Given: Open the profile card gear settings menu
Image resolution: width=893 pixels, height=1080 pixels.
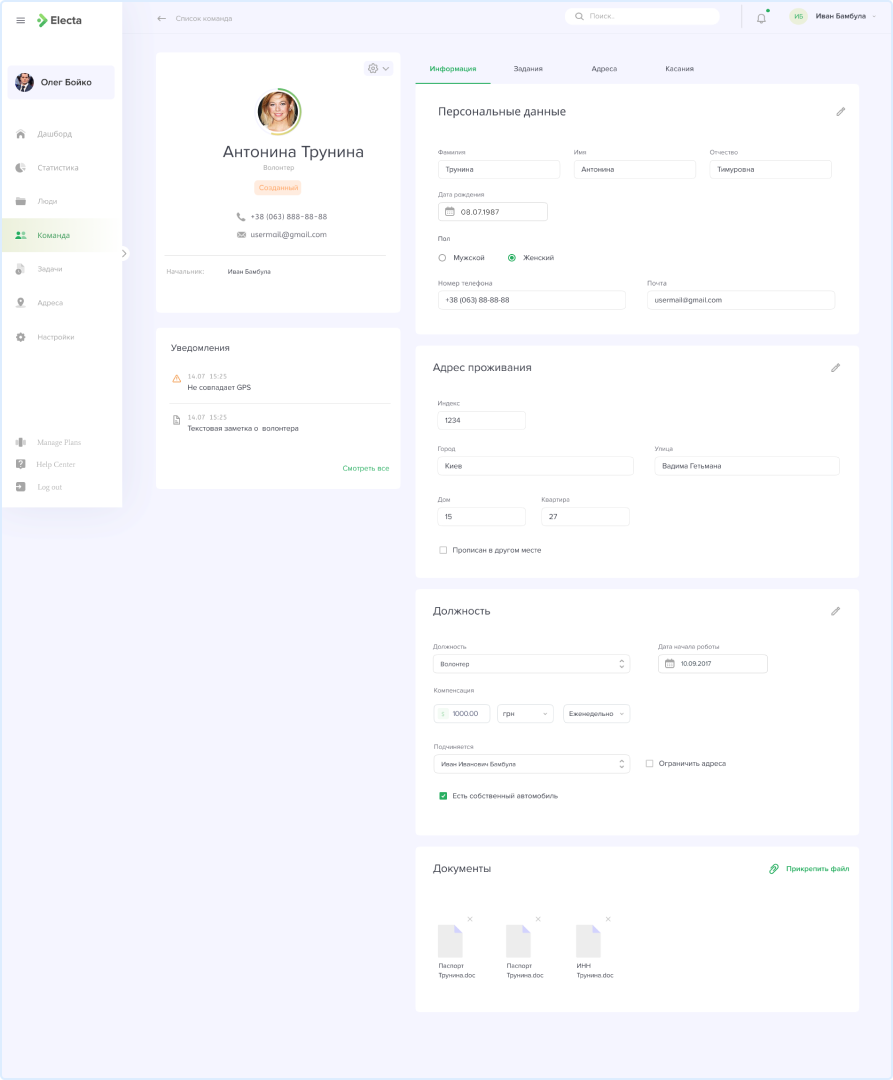Looking at the screenshot, I should [x=378, y=68].
